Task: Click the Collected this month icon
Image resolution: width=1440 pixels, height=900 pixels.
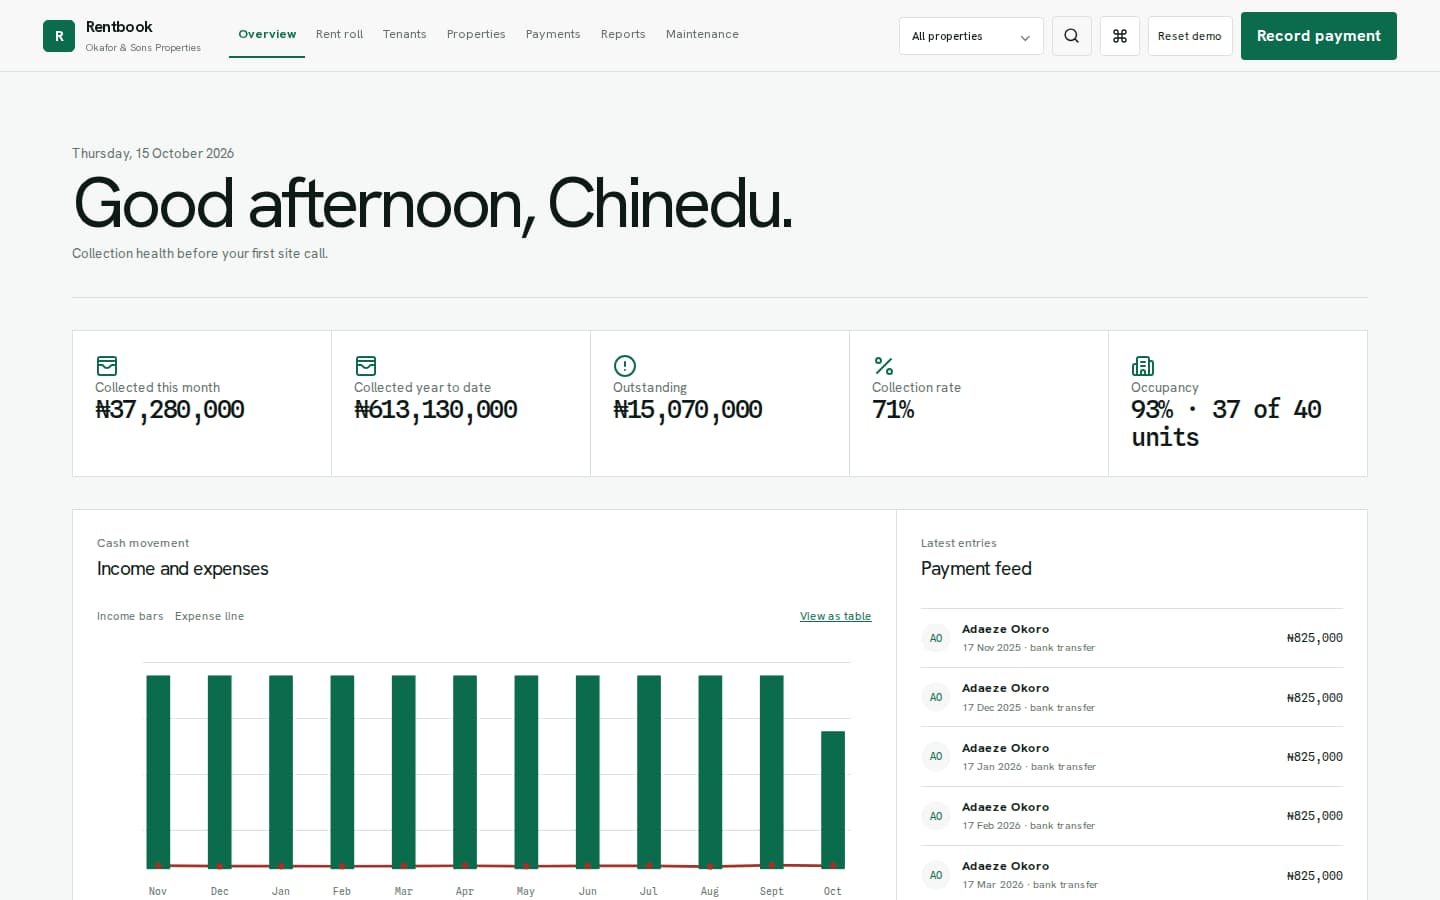Action: (x=107, y=366)
